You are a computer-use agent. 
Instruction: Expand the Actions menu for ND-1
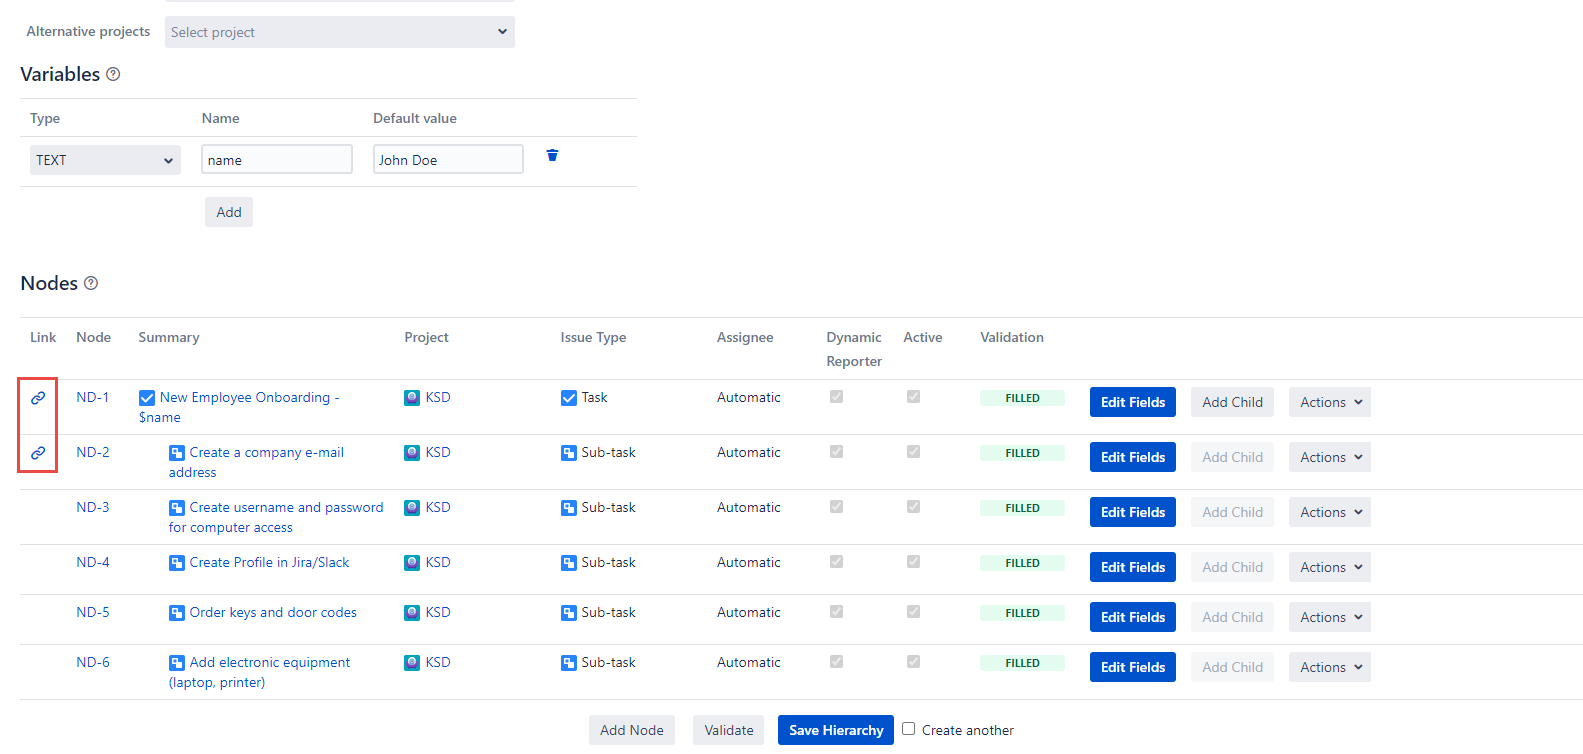(1329, 402)
